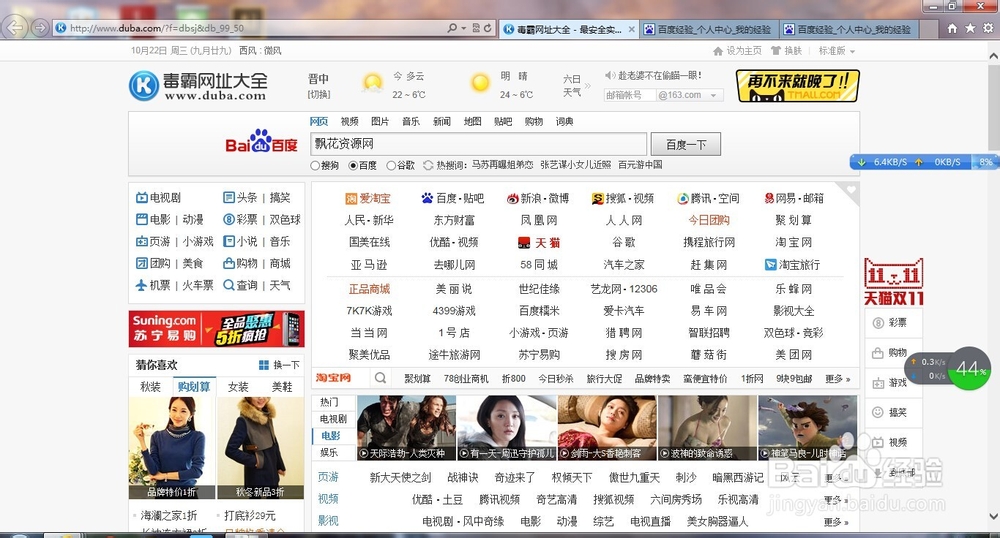Switch to the 图片 search tab
1000x538 pixels.
point(379,121)
